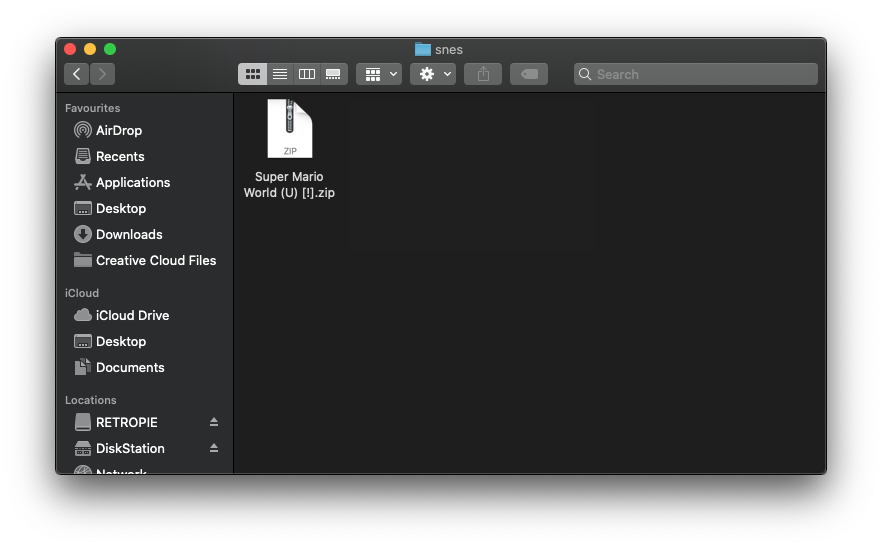Eject the DiskStation volume
The image size is (882, 548).
coord(214,448)
